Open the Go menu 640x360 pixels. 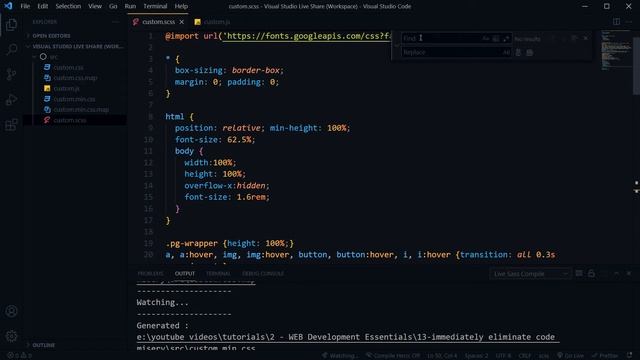click(x=113, y=6)
